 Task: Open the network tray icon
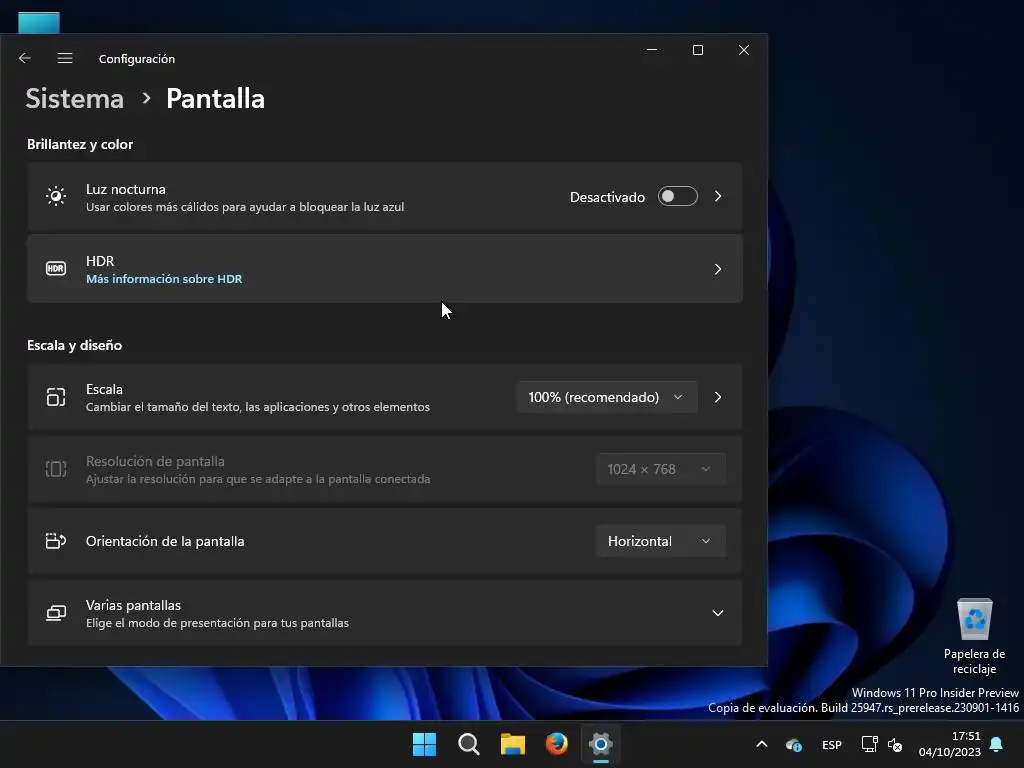[869, 744]
